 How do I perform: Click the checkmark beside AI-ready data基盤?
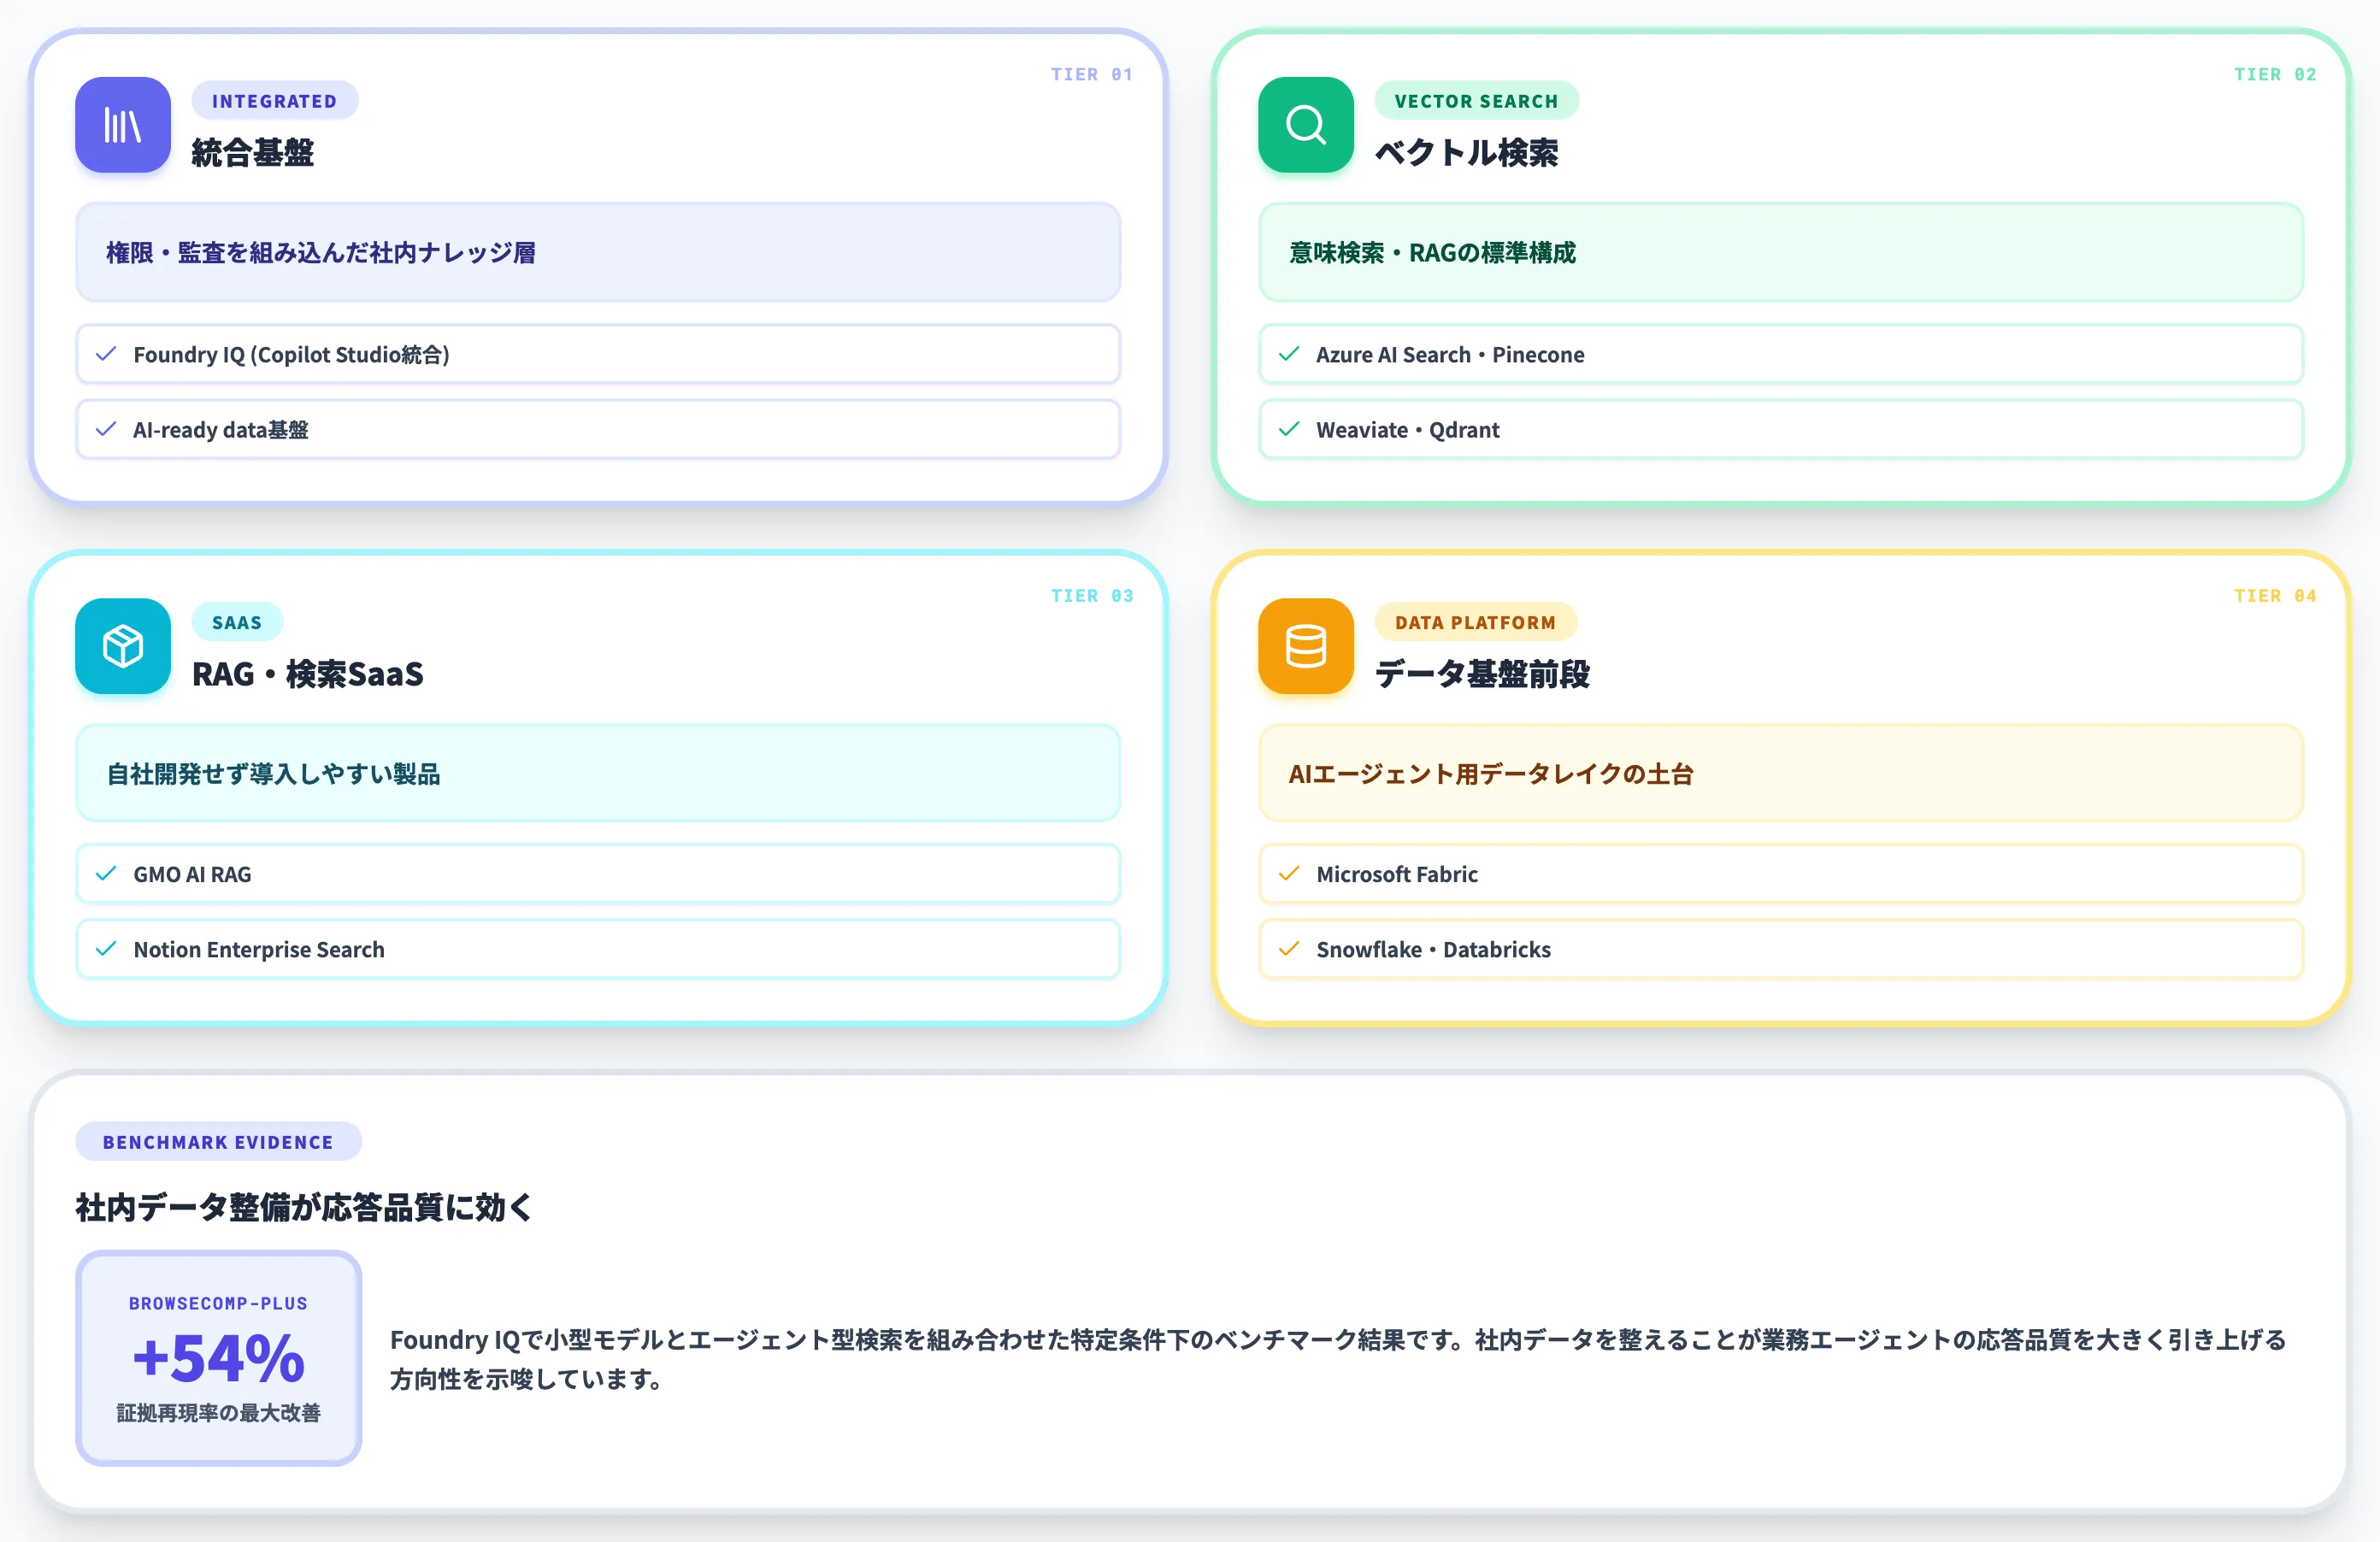click(x=106, y=429)
